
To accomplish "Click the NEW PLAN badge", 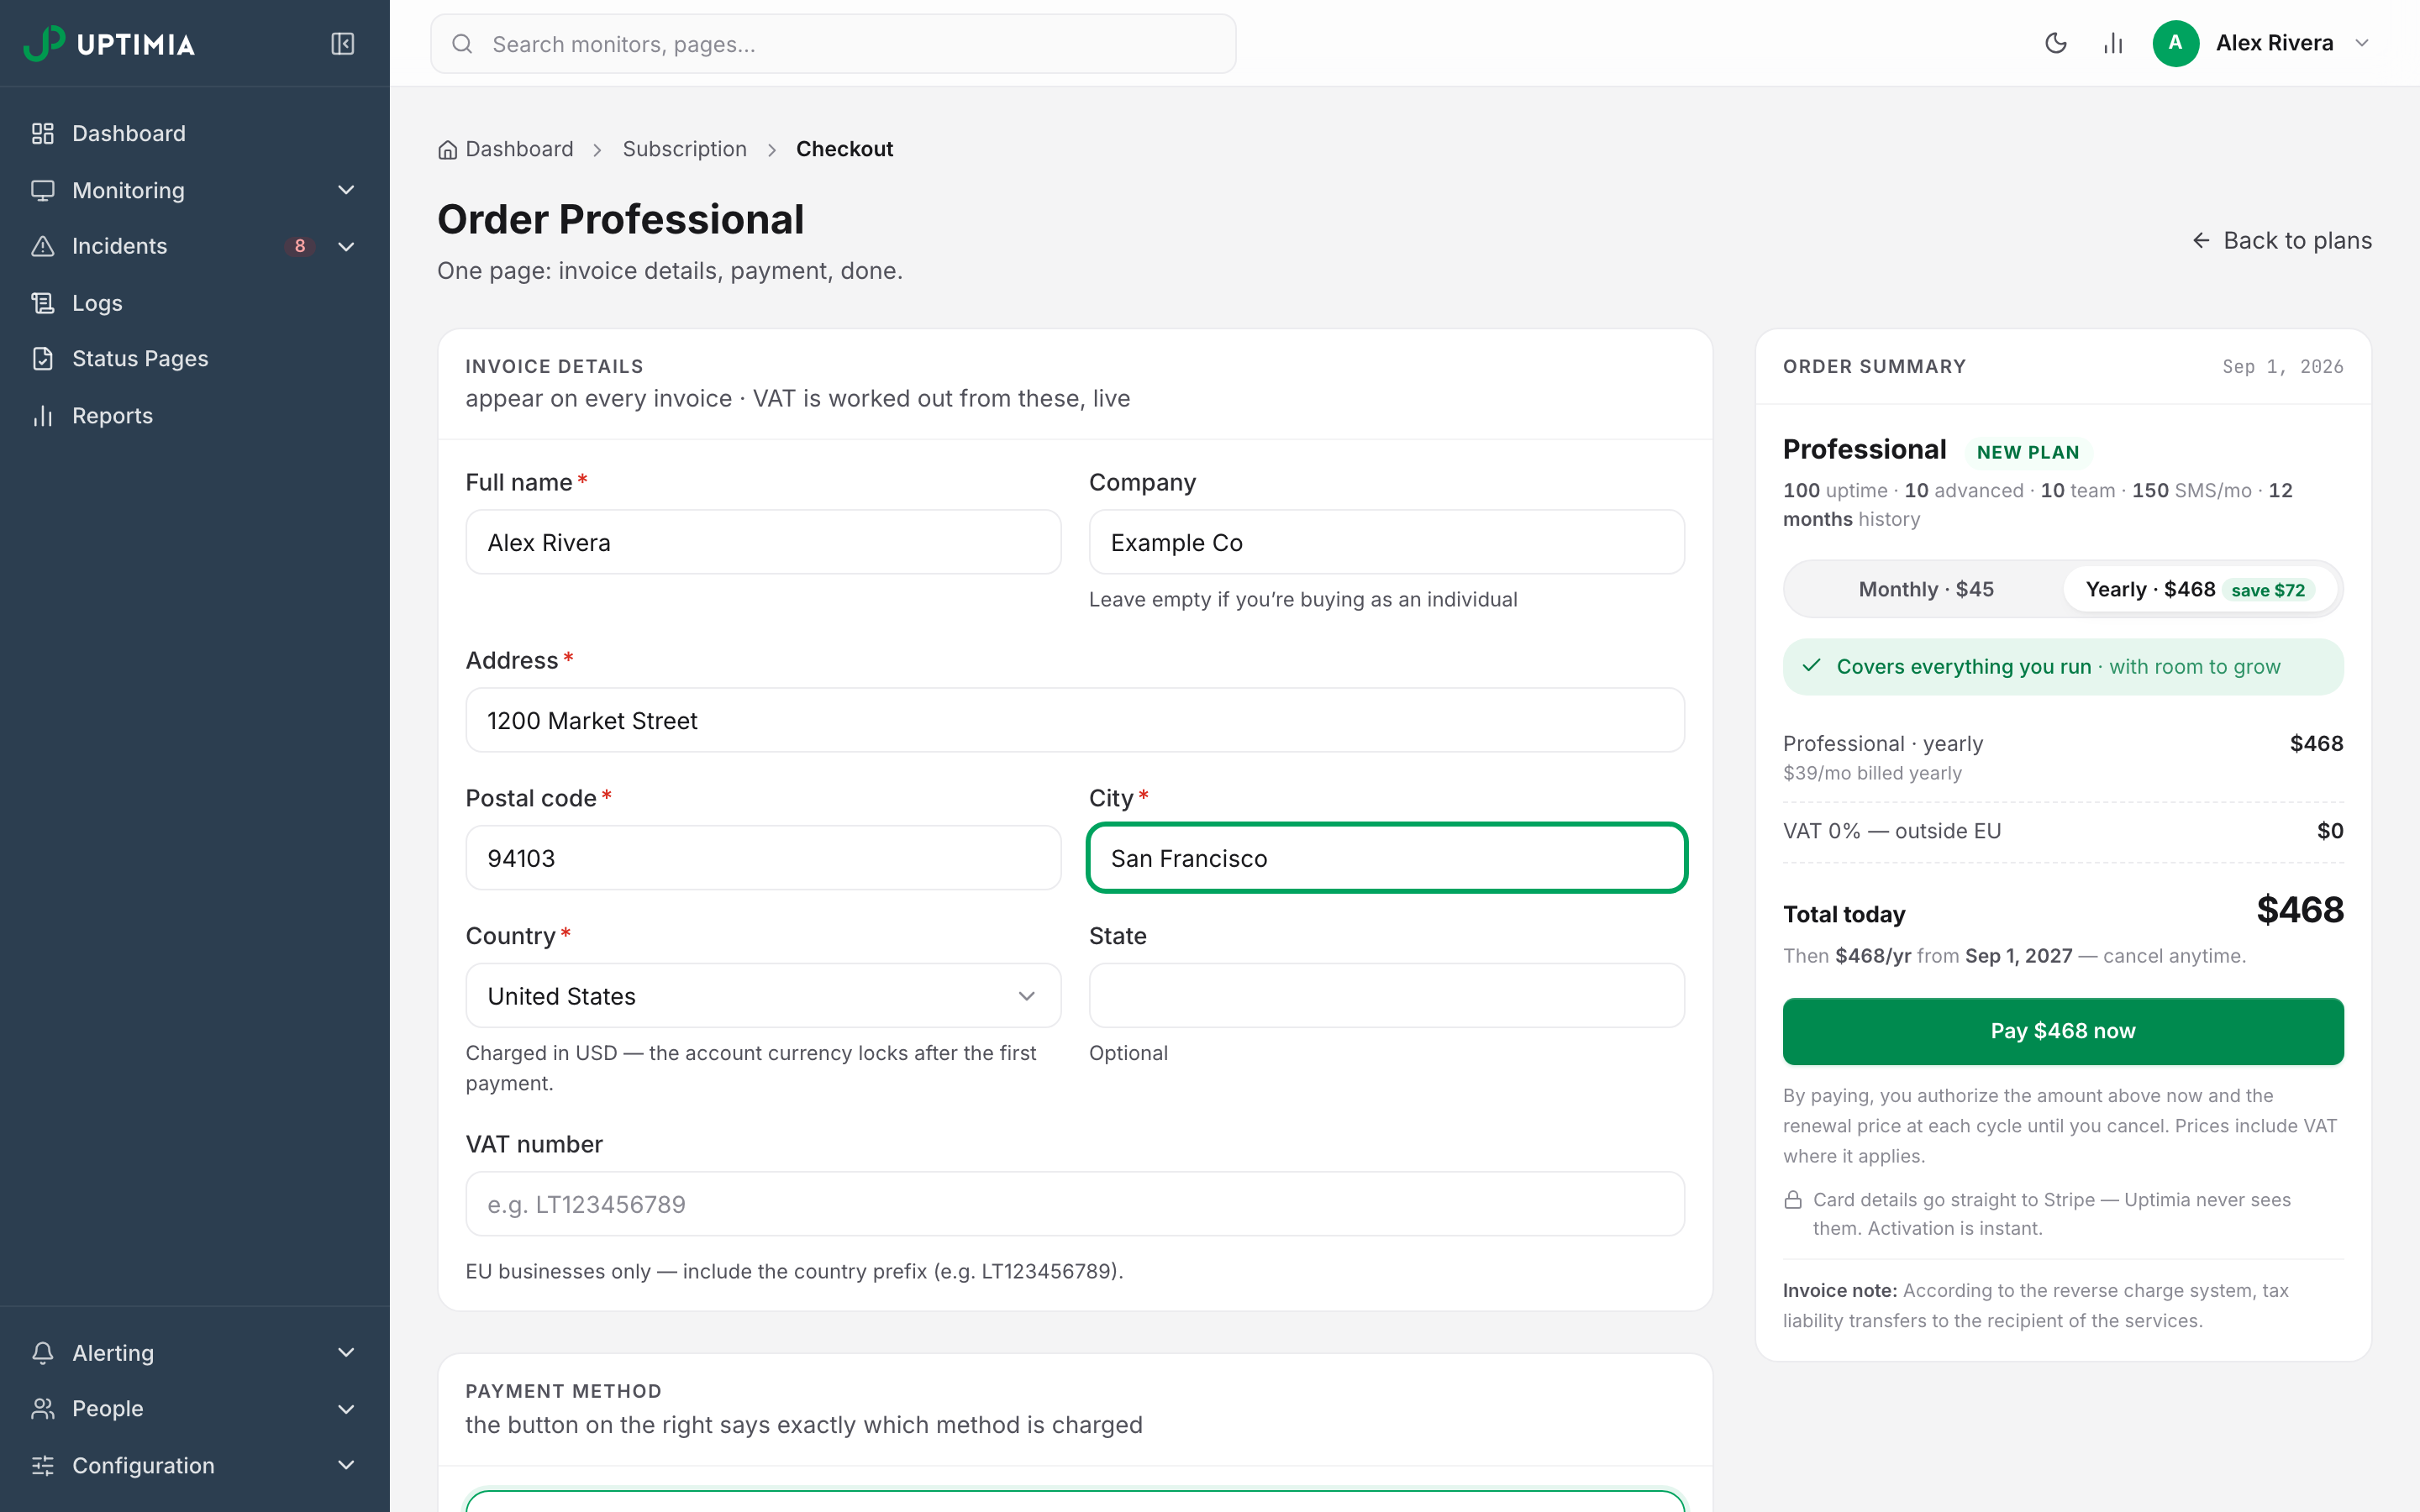I will (2028, 452).
